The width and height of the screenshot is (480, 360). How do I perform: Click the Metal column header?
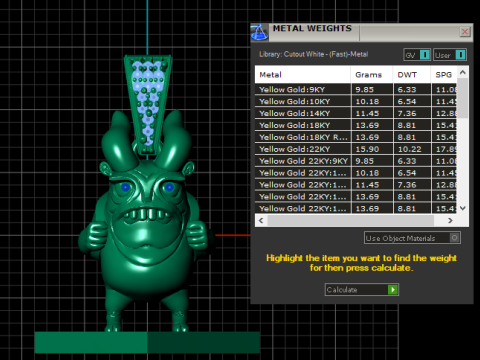click(x=303, y=75)
